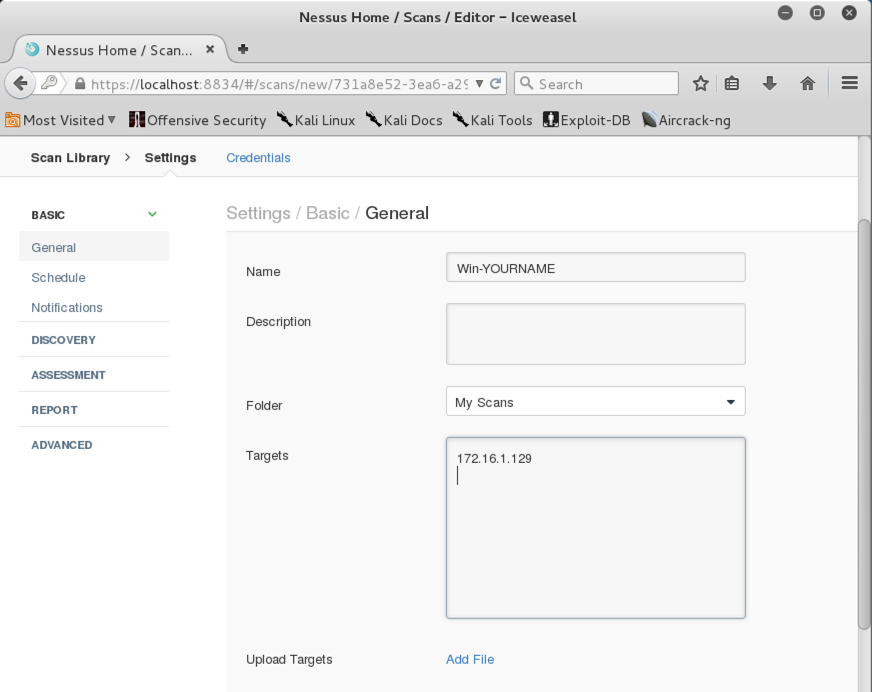Open the hamburger menu in Iceweasel
The height and width of the screenshot is (692, 872).
[x=850, y=84]
